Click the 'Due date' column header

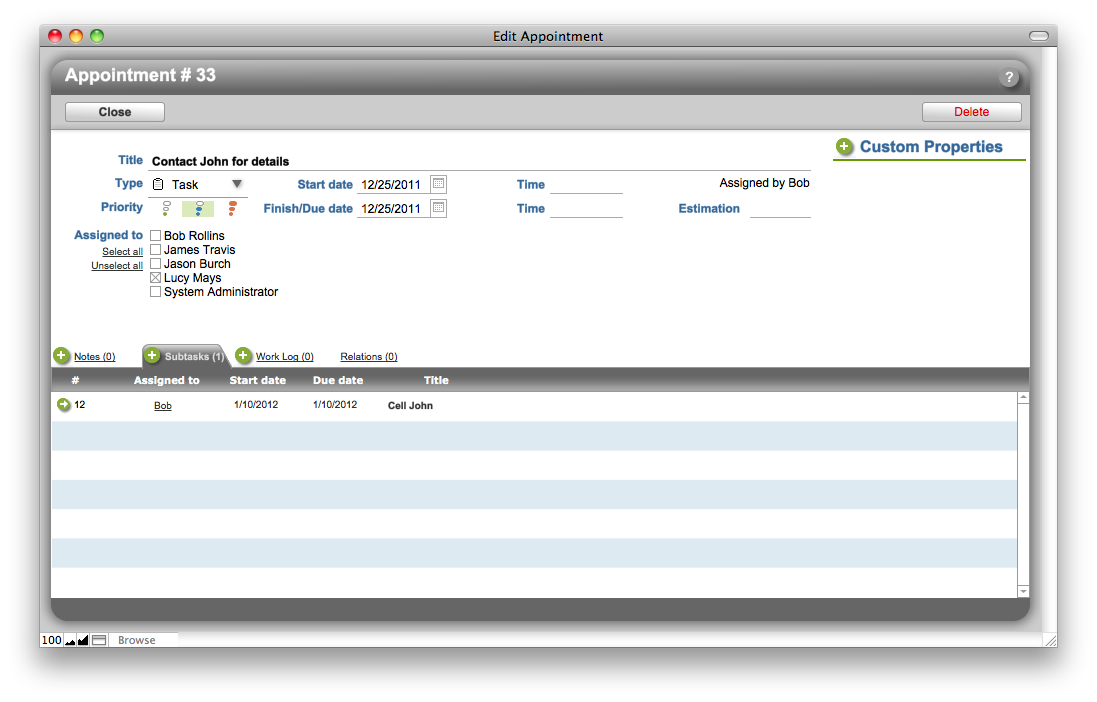pyautogui.click(x=338, y=380)
